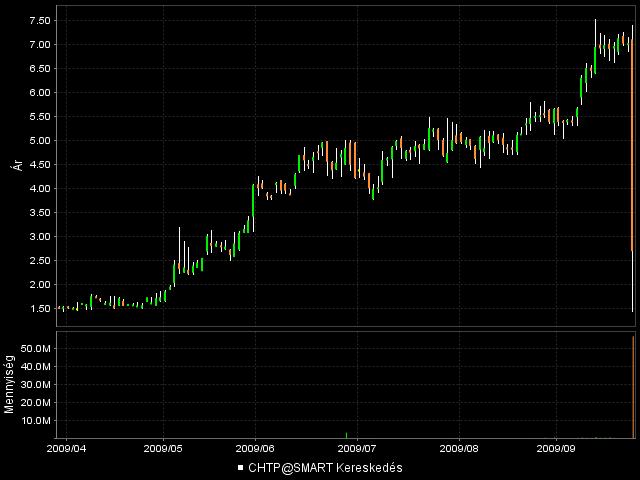
Task: Click the 10.0M volume axis label
Action: (36, 420)
